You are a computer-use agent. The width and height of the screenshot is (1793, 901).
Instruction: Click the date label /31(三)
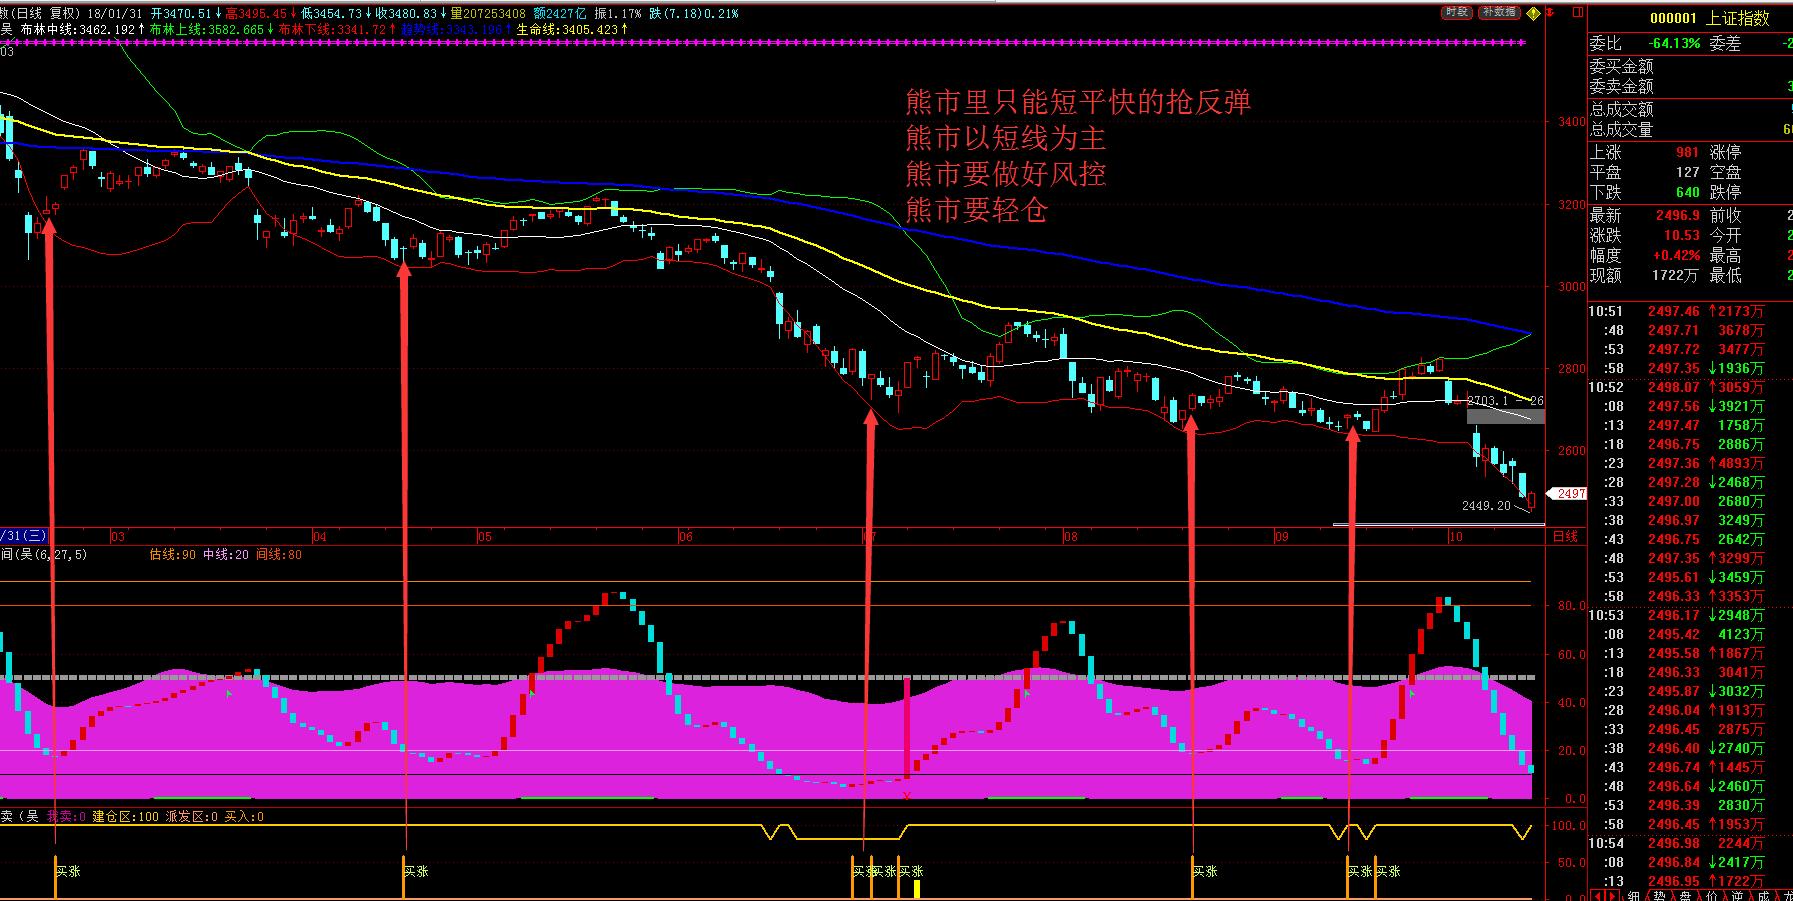tap(23, 536)
